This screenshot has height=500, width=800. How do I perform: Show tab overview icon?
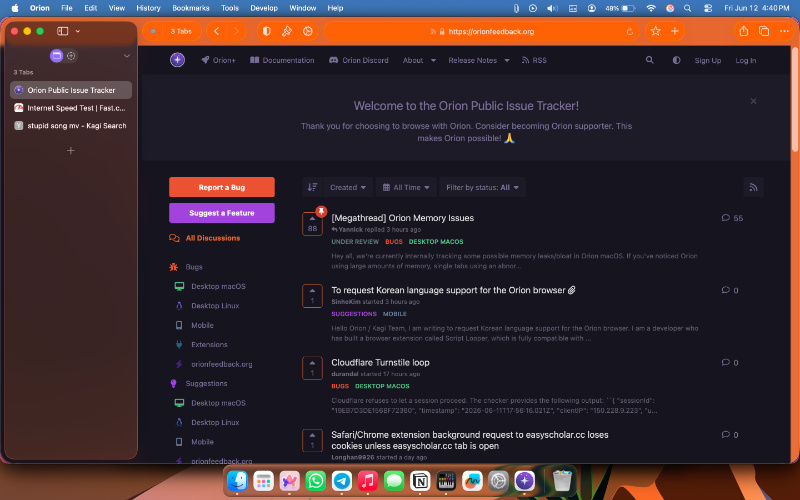pyautogui.click(x=764, y=31)
